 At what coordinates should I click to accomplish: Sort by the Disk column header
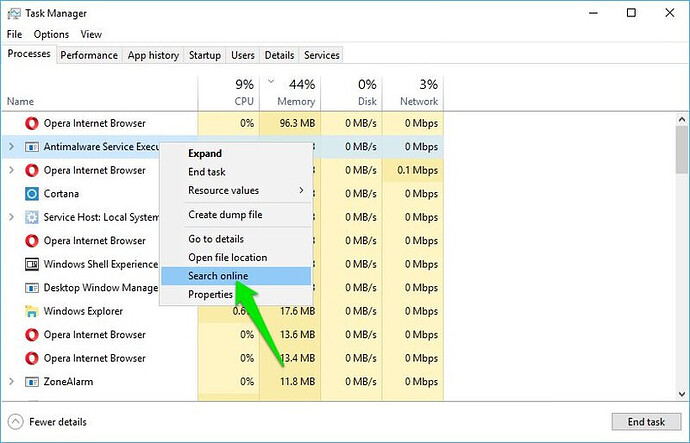pyautogui.click(x=352, y=93)
